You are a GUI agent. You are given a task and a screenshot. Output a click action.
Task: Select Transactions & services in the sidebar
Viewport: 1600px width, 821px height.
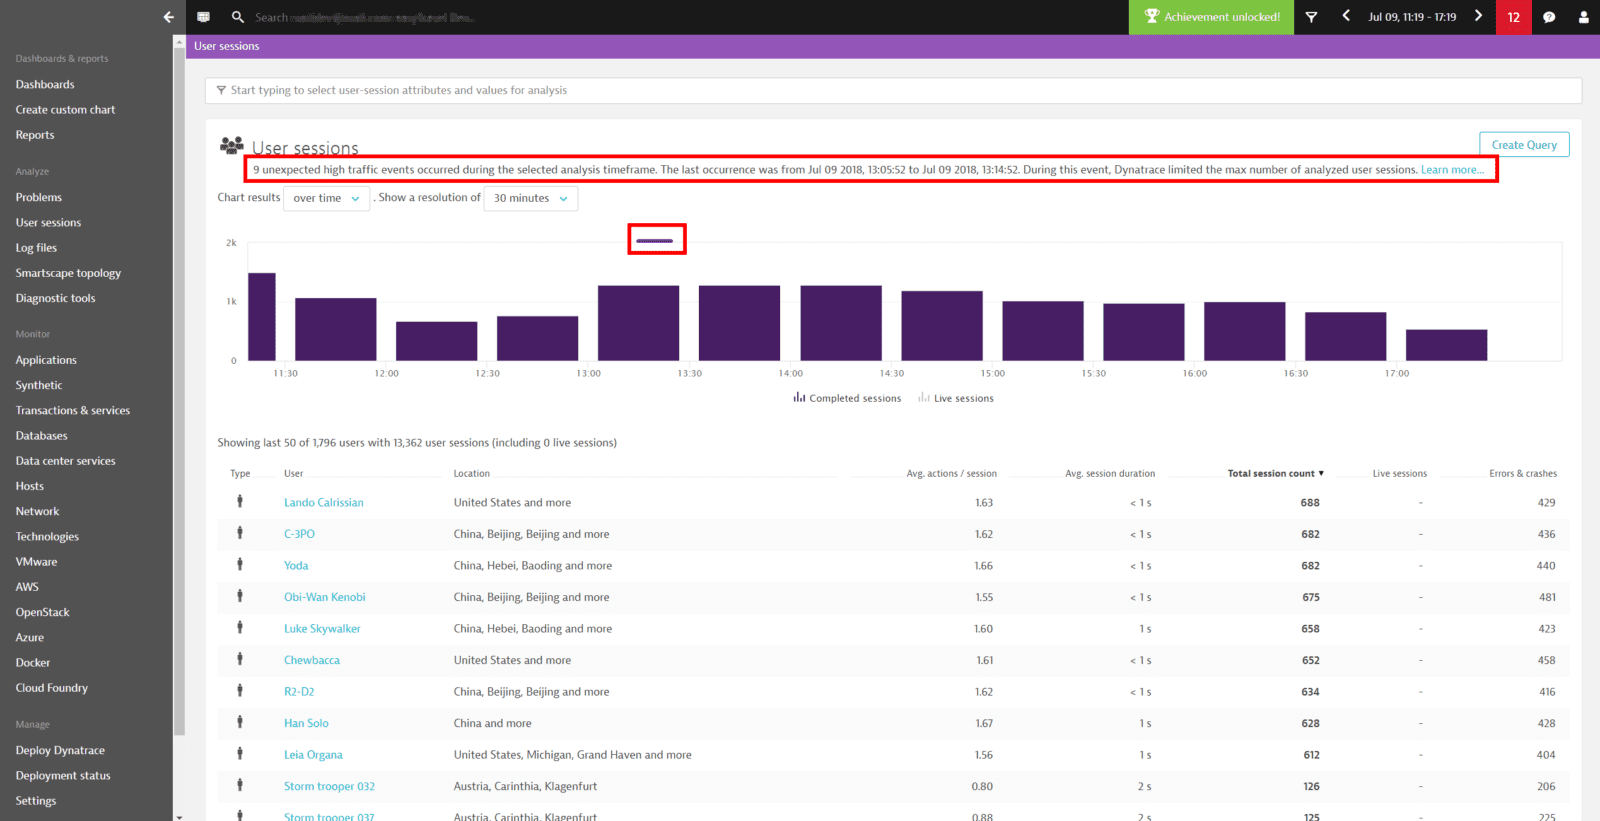[72, 411]
